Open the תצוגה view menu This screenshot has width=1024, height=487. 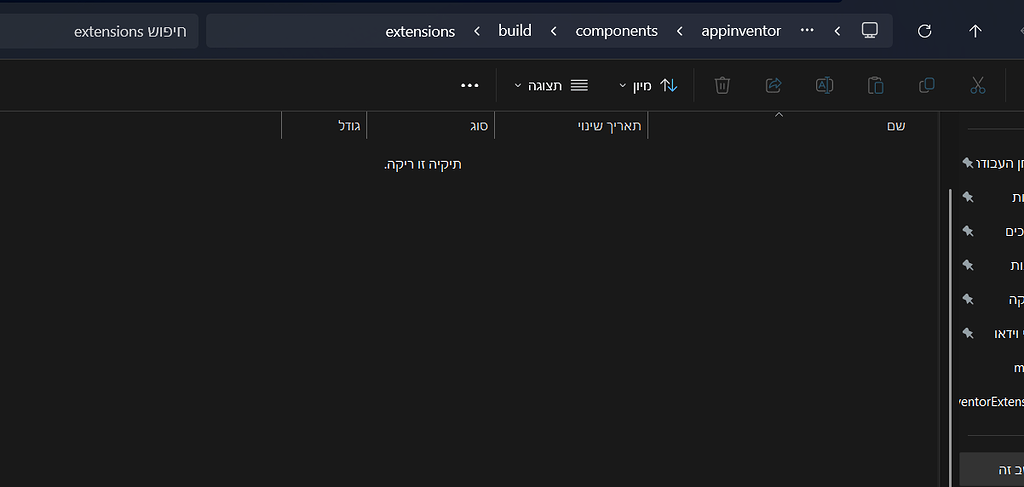pyautogui.click(x=551, y=86)
